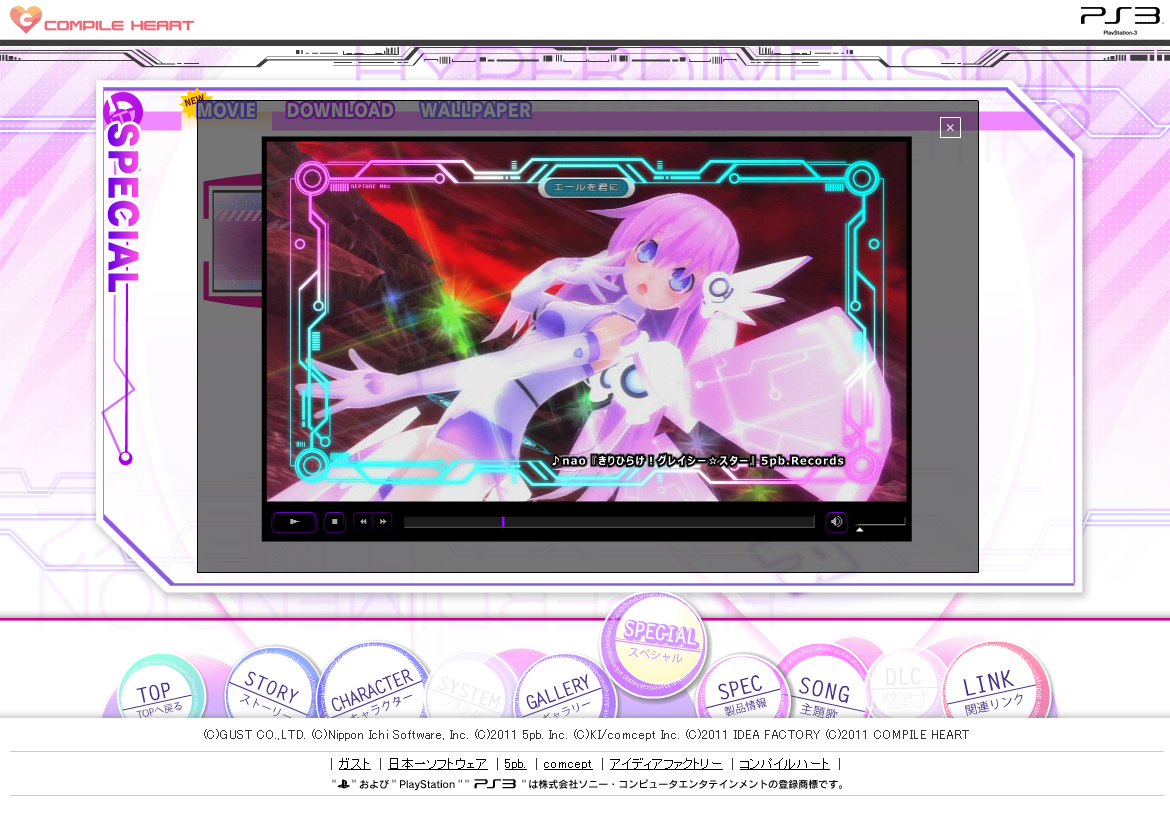Click the dimmed movie thumbnail behind the popup
1170x814 pixels.
click(x=234, y=241)
